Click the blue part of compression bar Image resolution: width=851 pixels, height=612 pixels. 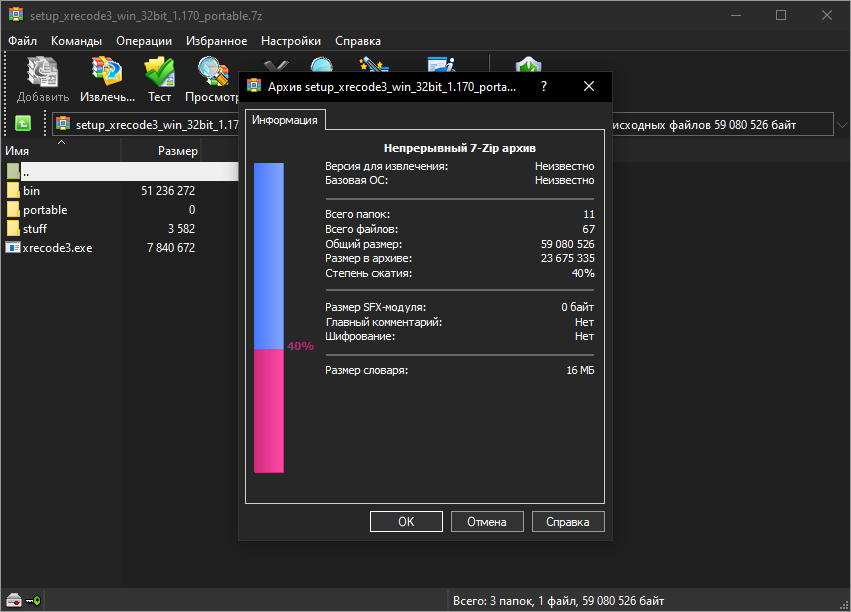point(269,256)
